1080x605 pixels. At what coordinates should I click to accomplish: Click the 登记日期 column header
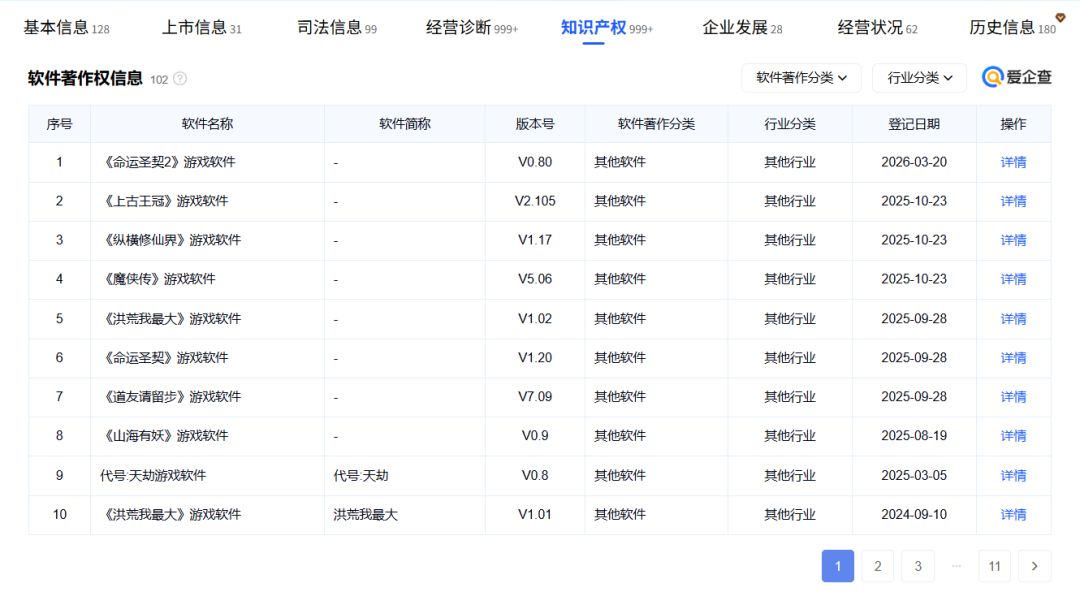tap(914, 124)
